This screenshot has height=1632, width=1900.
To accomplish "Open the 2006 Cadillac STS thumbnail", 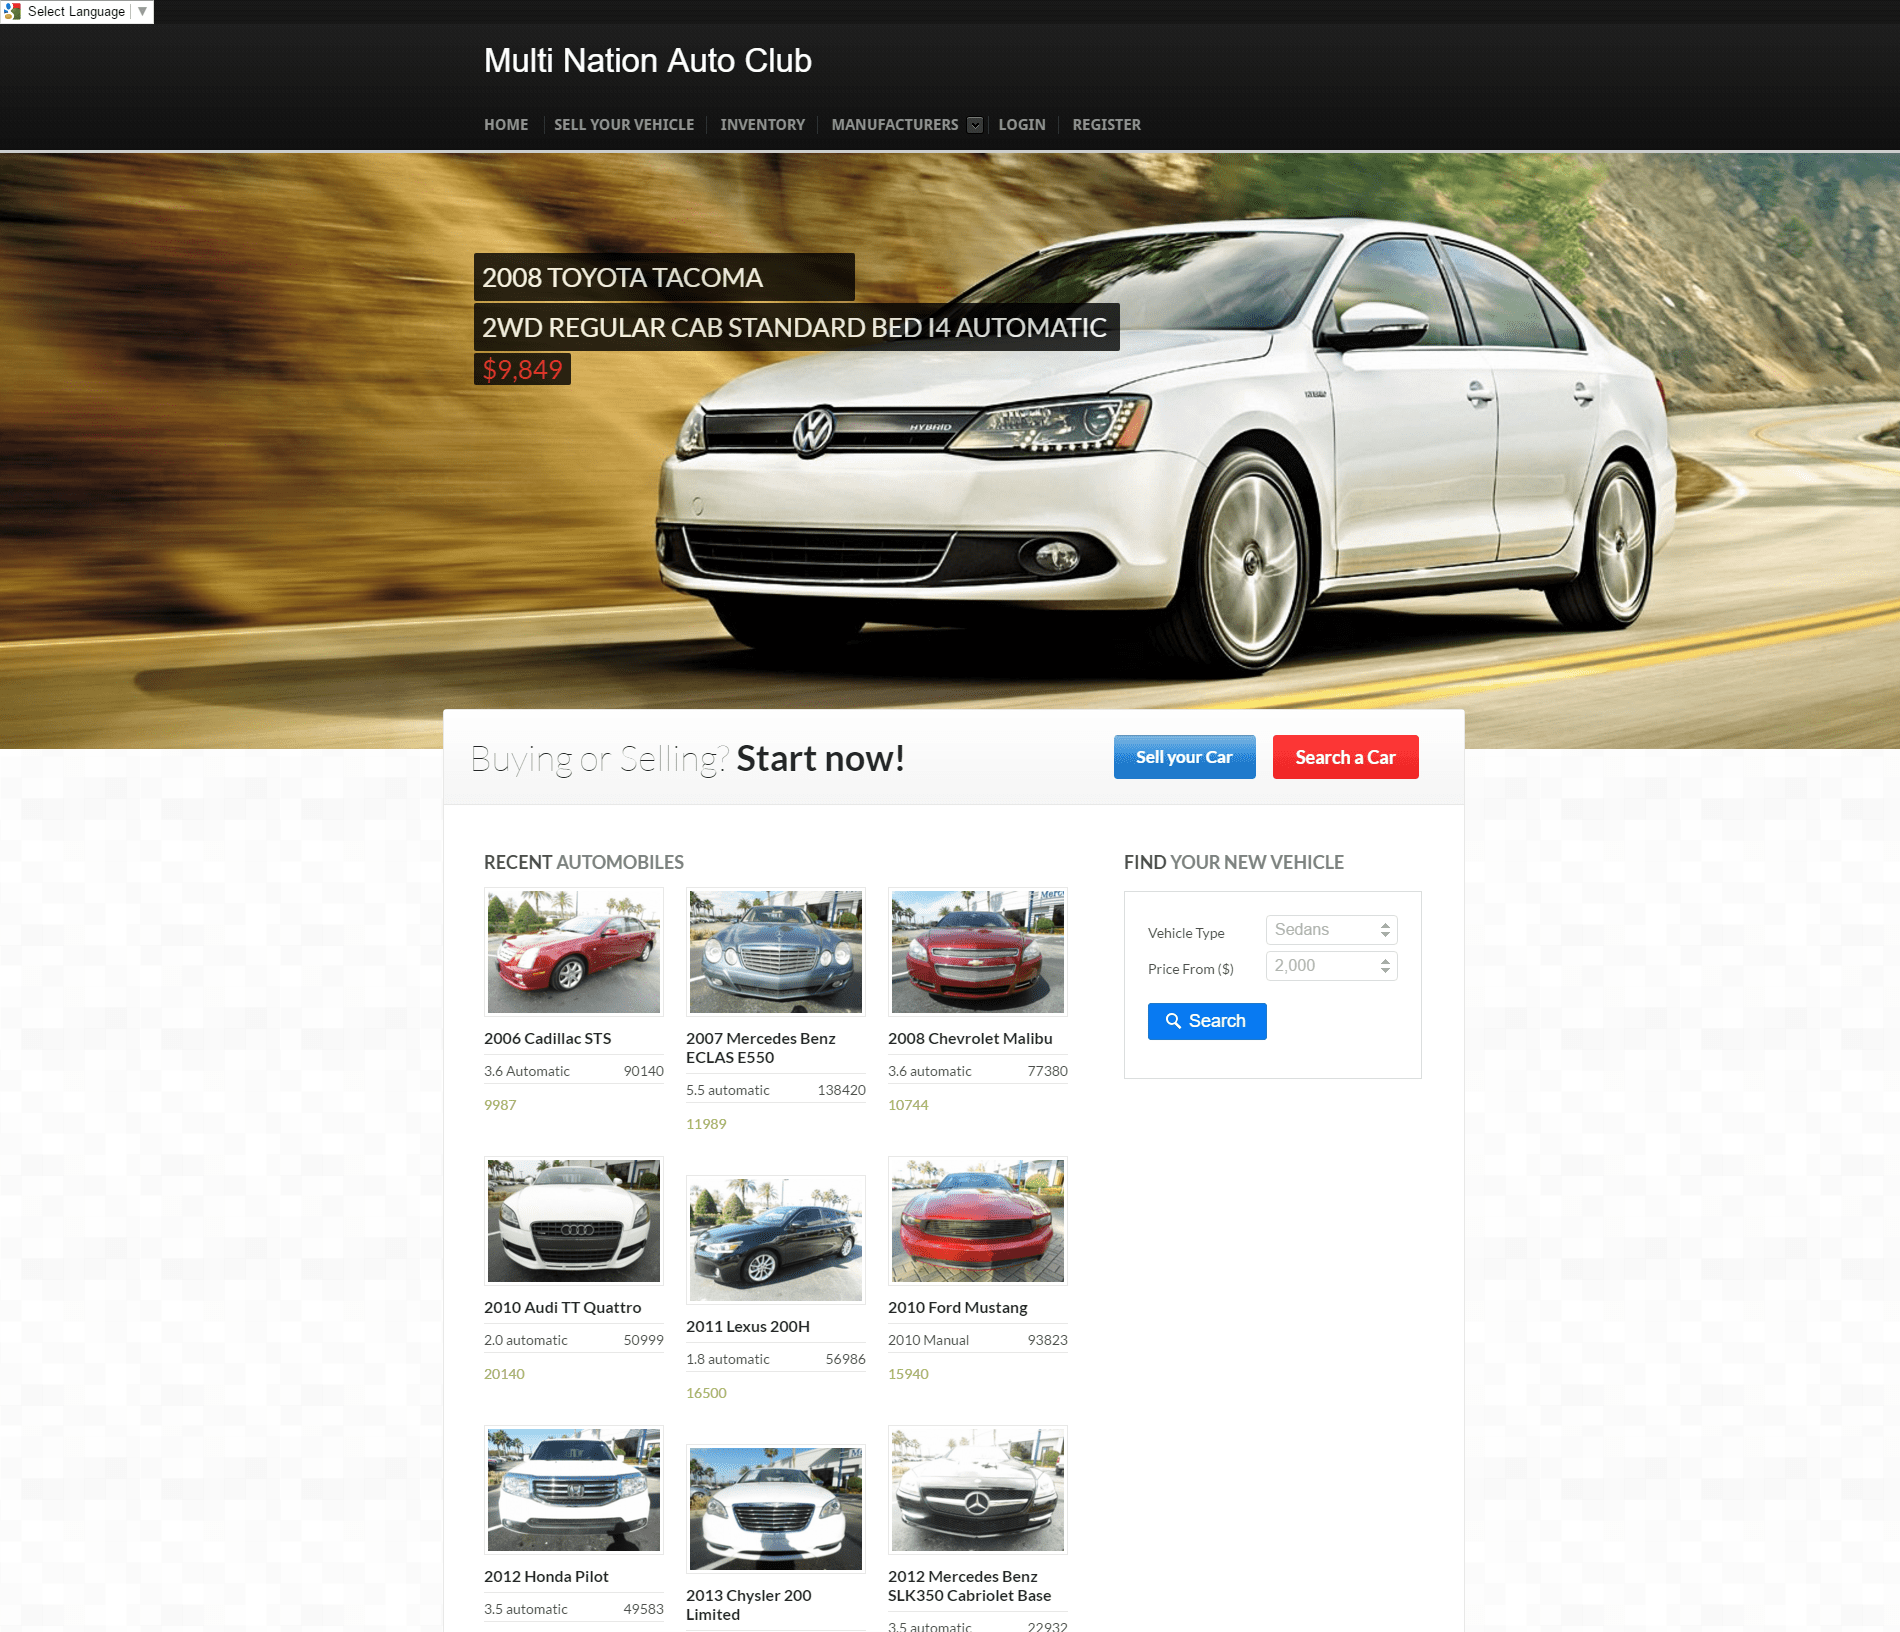I will click(574, 952).
